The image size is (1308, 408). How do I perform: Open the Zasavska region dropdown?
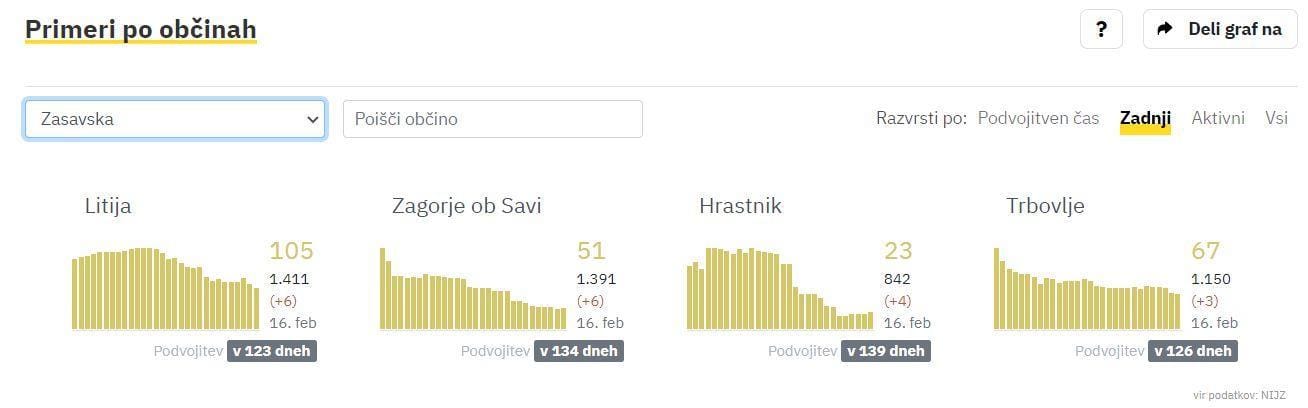175,118
